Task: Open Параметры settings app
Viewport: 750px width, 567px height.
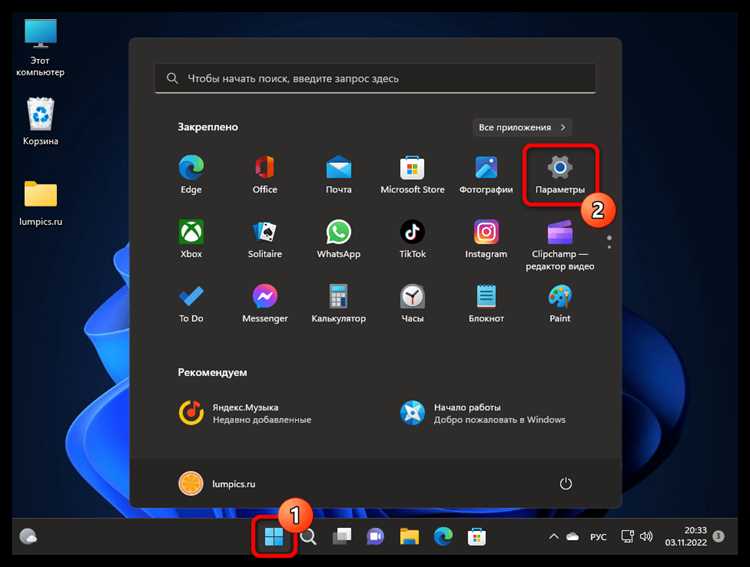Action: coord(560,174)
